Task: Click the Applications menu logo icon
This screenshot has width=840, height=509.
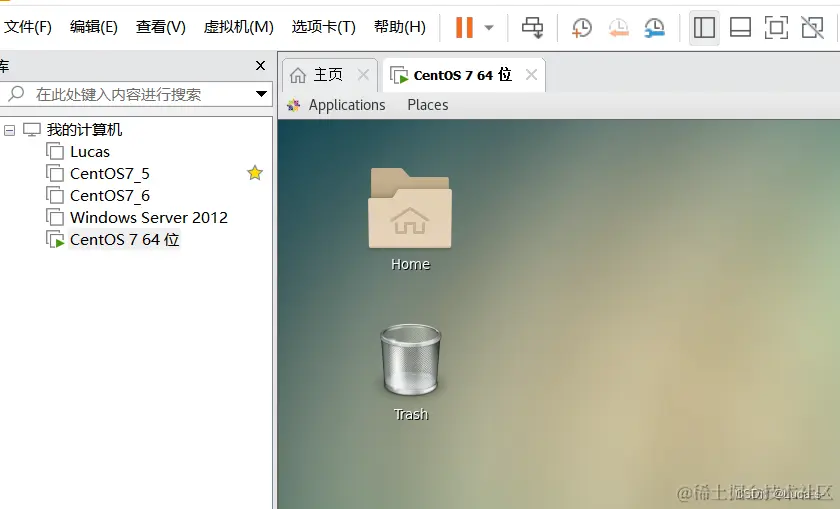Action: point(294,105)
